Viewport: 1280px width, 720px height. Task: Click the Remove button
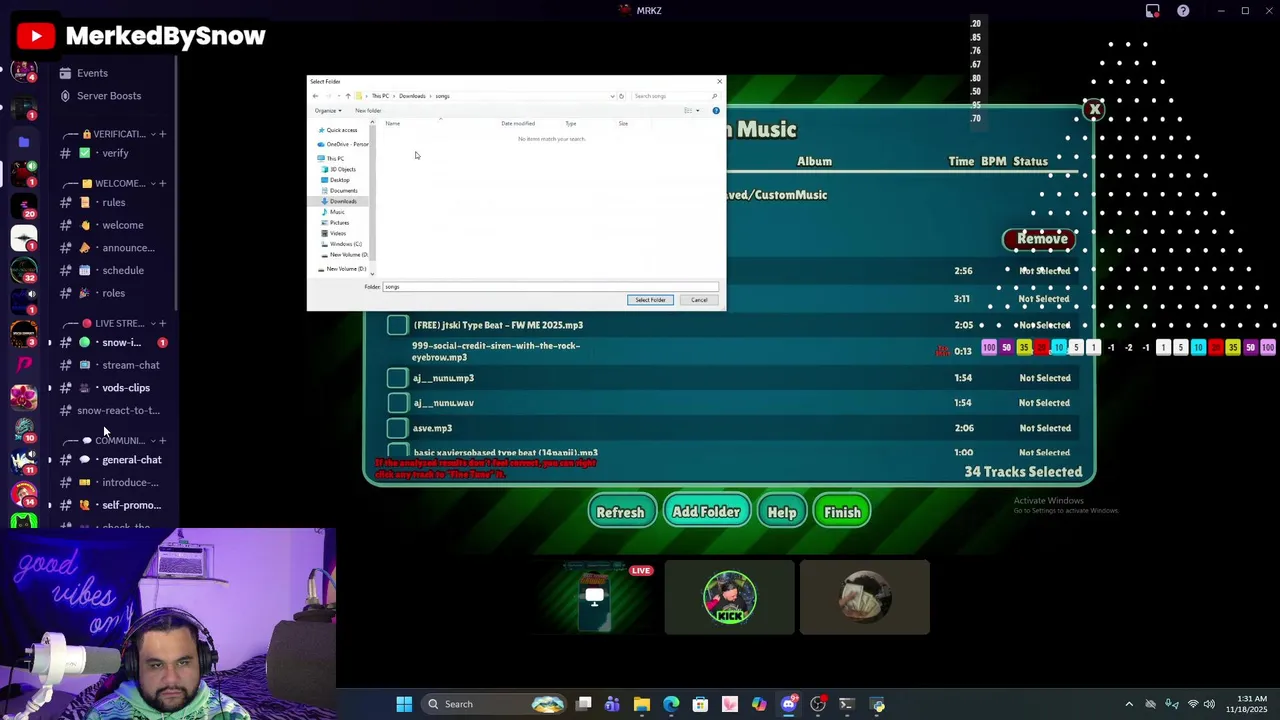coord(1042,239)
